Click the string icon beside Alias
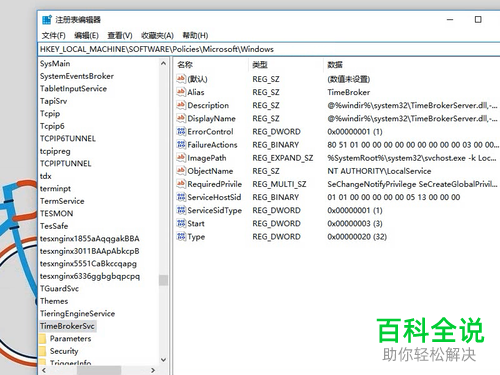Image resolution: width=500 pixels, height=375 pixels. (x=181, y=92)
